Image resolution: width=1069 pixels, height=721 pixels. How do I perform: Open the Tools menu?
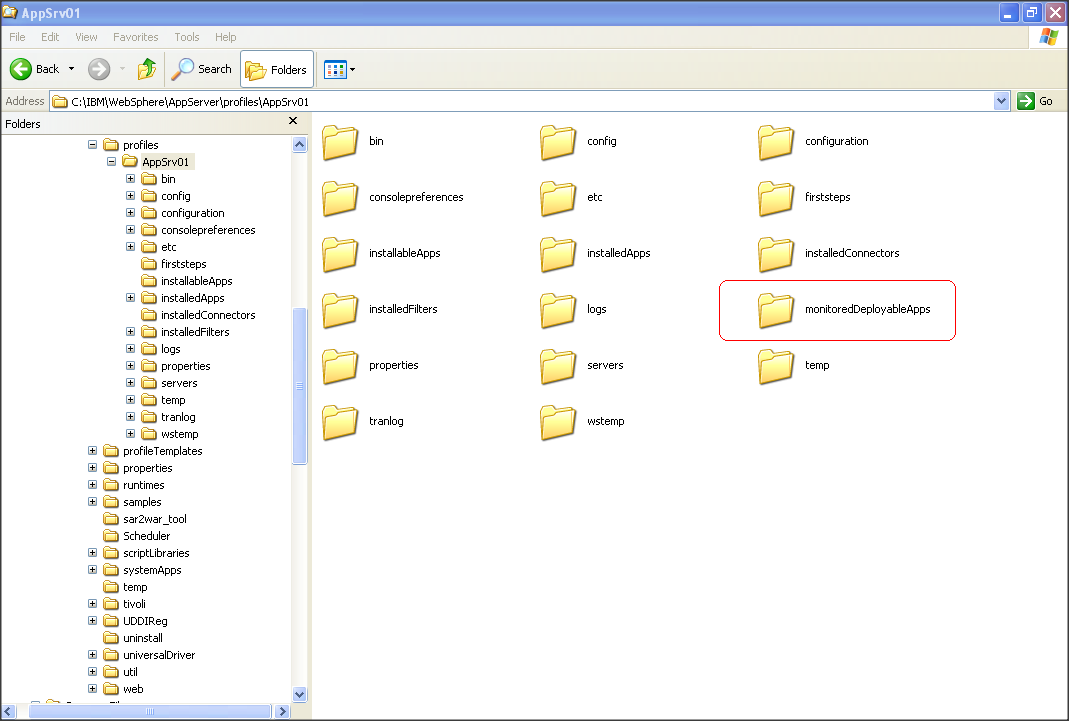click(x=186, y=37)
